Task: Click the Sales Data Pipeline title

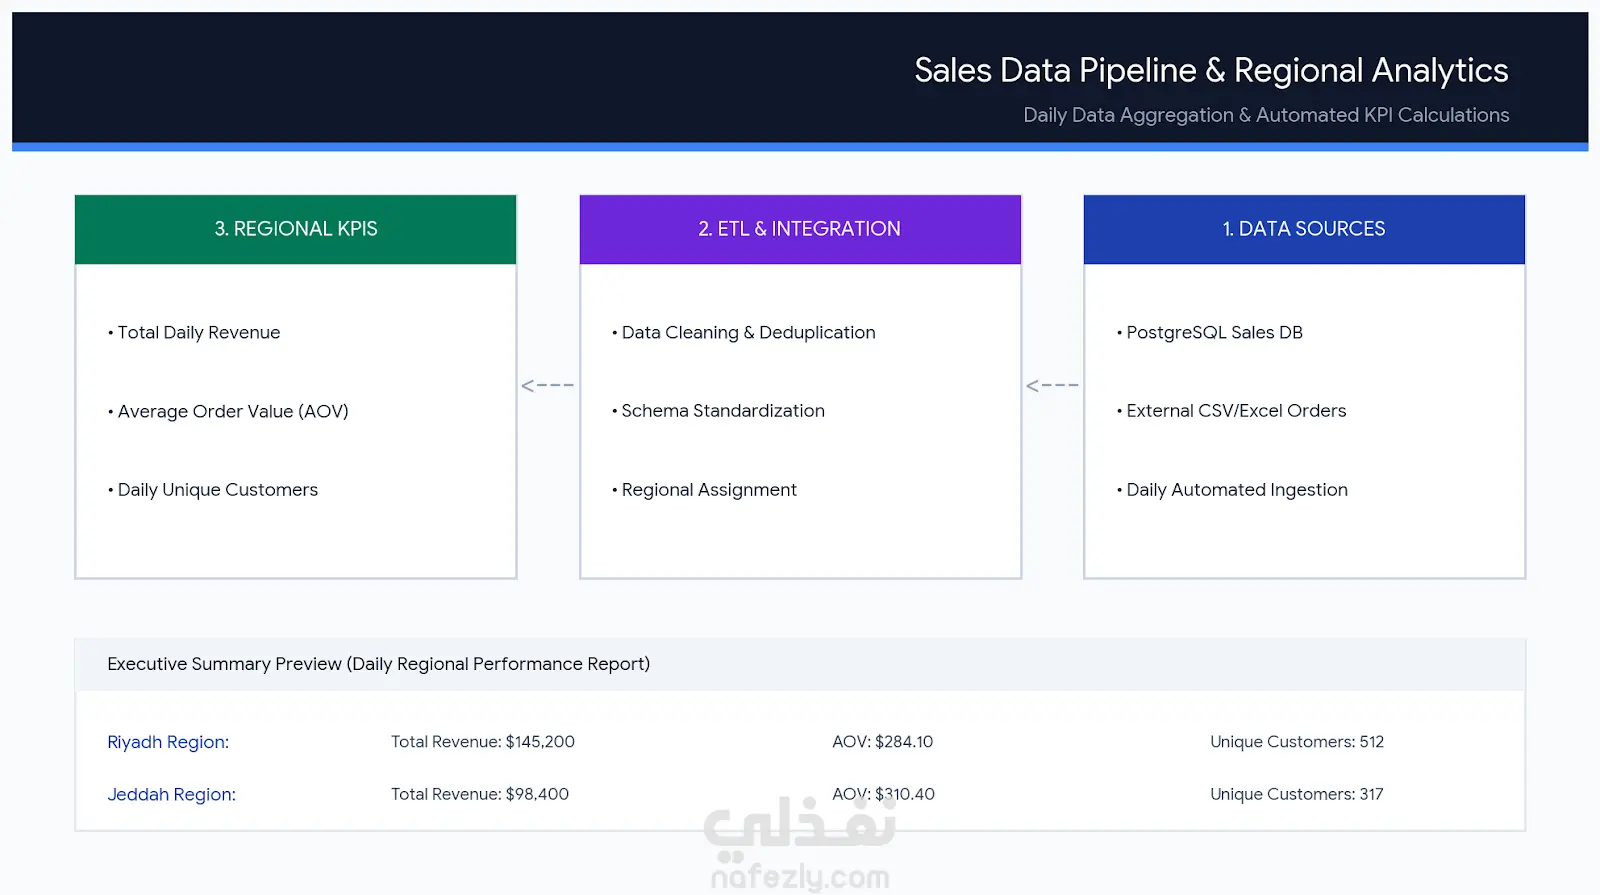Action: 1211,70
